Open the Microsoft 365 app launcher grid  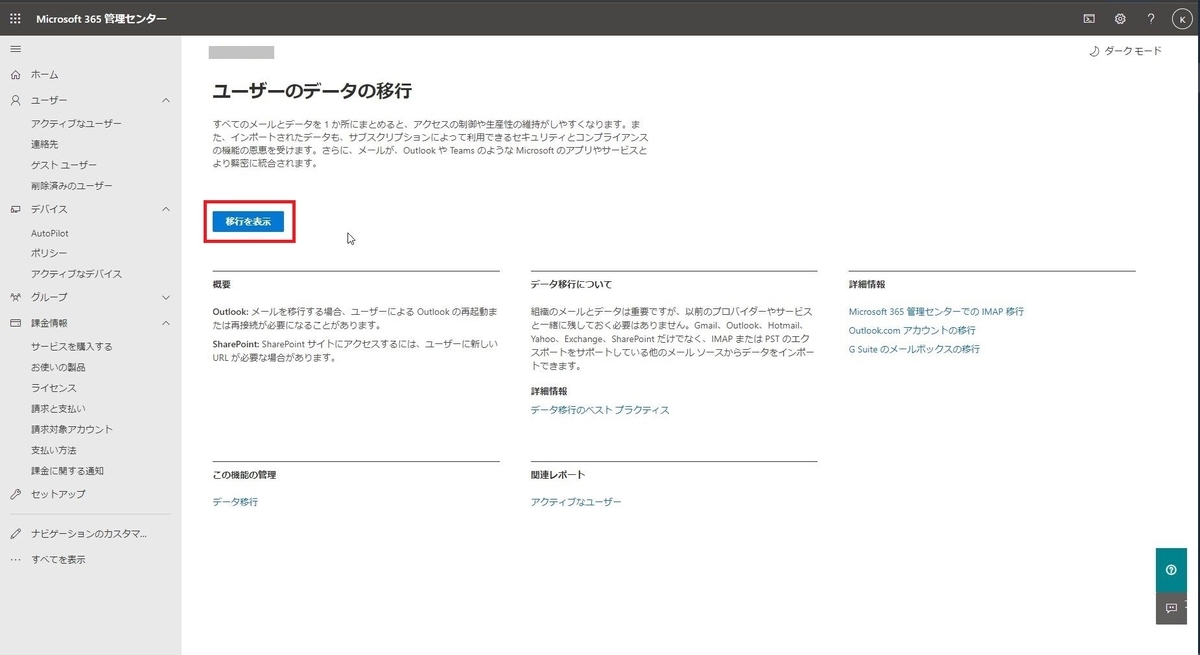15,17
